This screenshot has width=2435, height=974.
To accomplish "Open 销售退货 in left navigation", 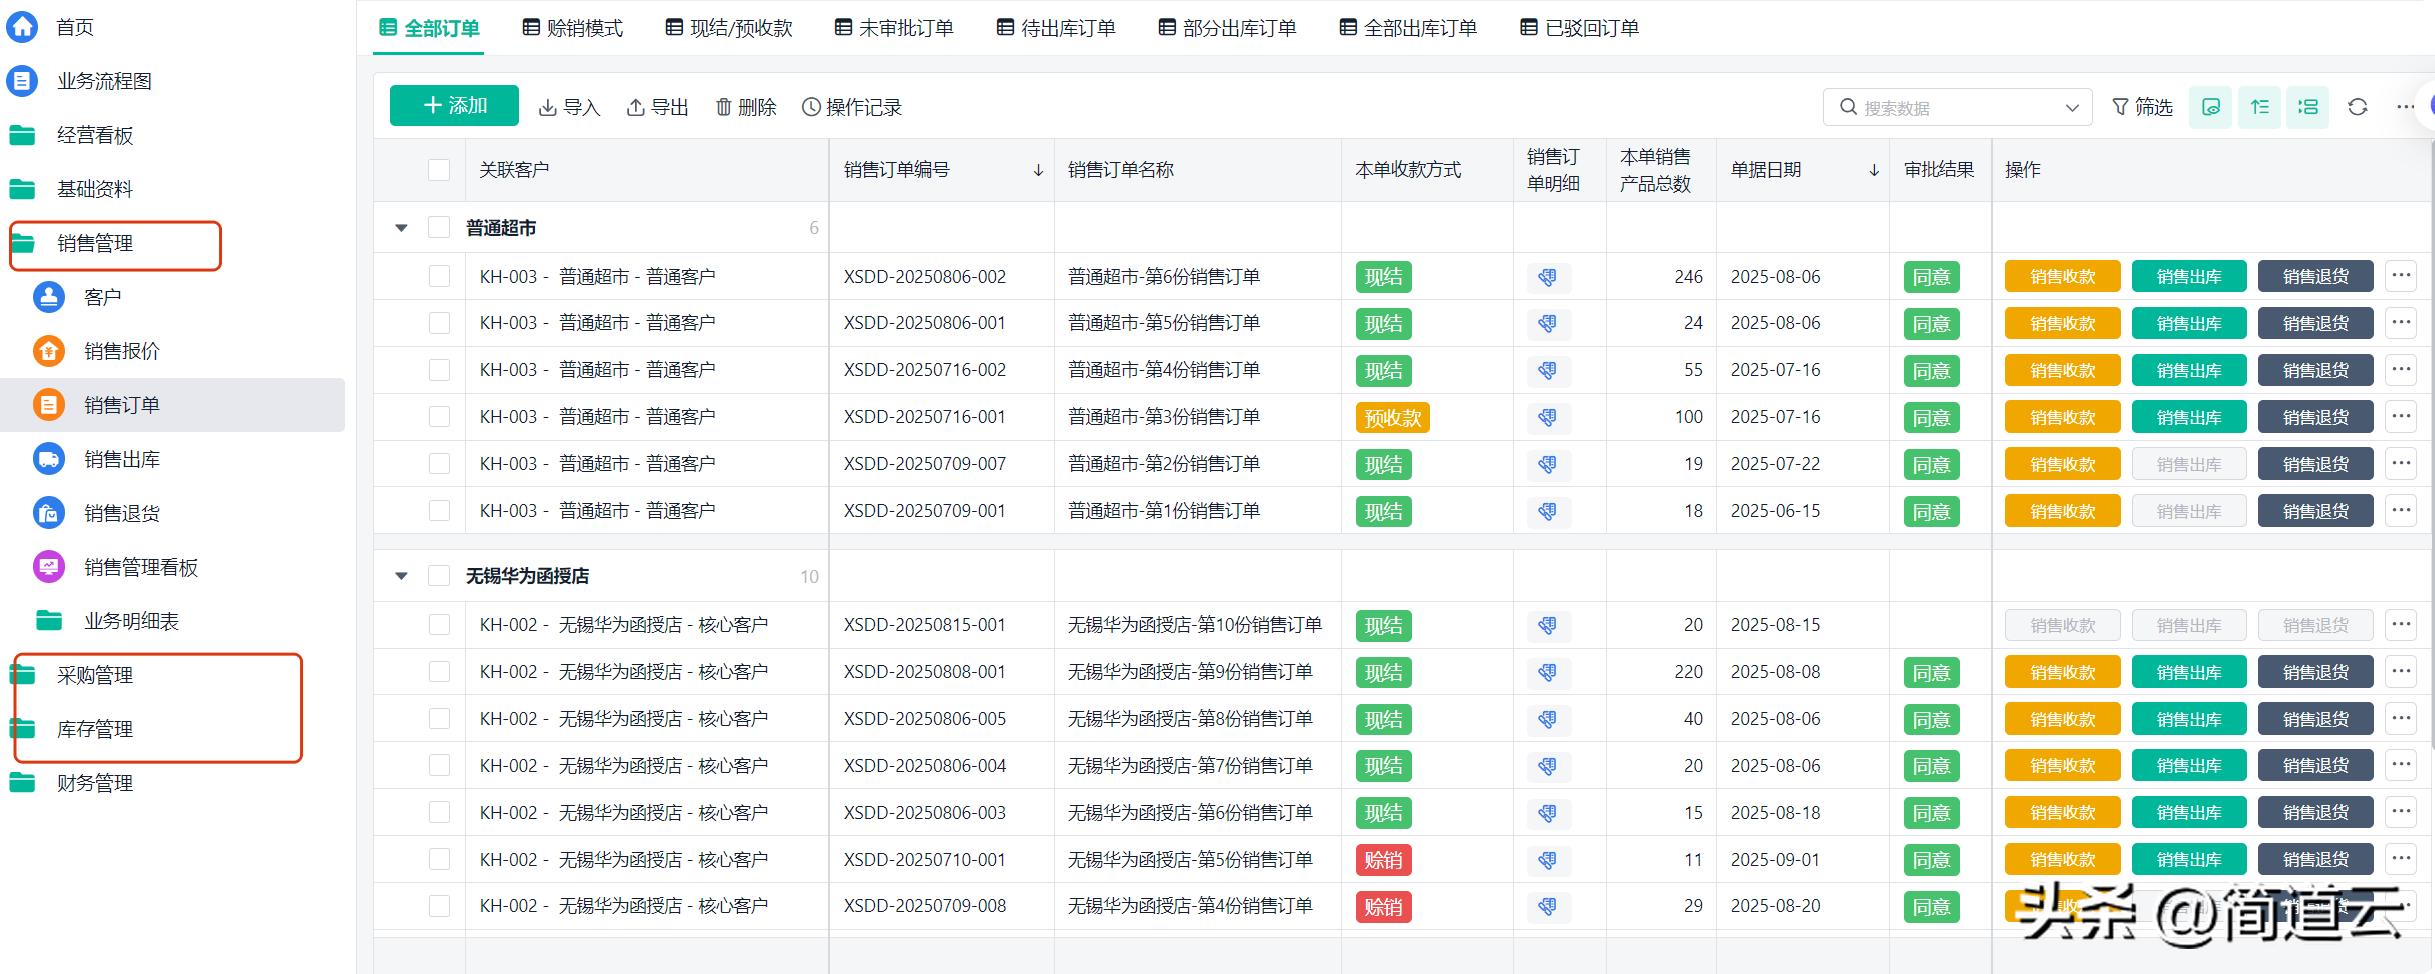I will tap(119, 512).
